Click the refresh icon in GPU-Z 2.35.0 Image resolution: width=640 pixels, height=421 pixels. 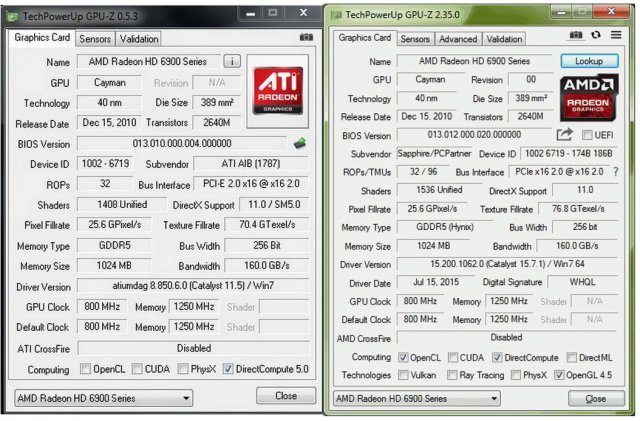[596, 35]
